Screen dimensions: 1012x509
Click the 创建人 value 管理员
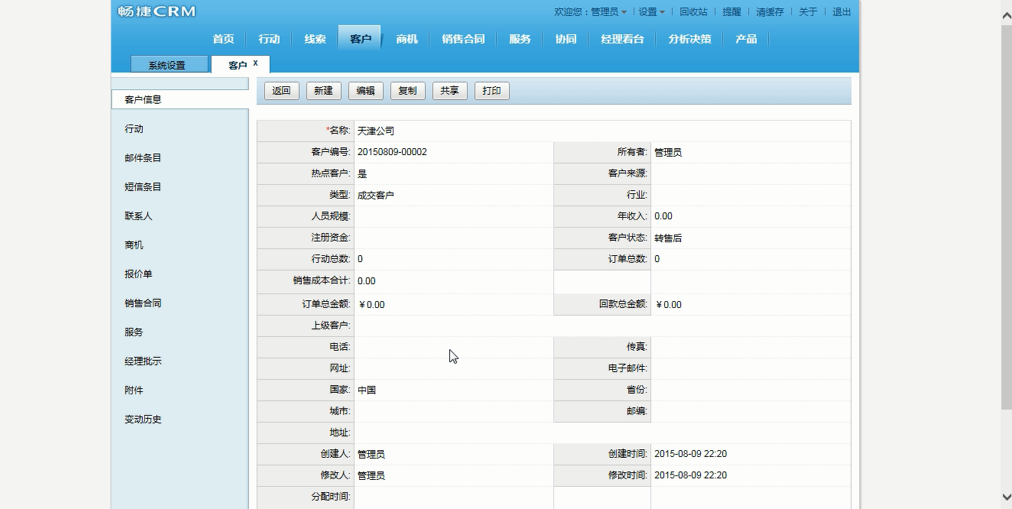[x=371, y=454]
